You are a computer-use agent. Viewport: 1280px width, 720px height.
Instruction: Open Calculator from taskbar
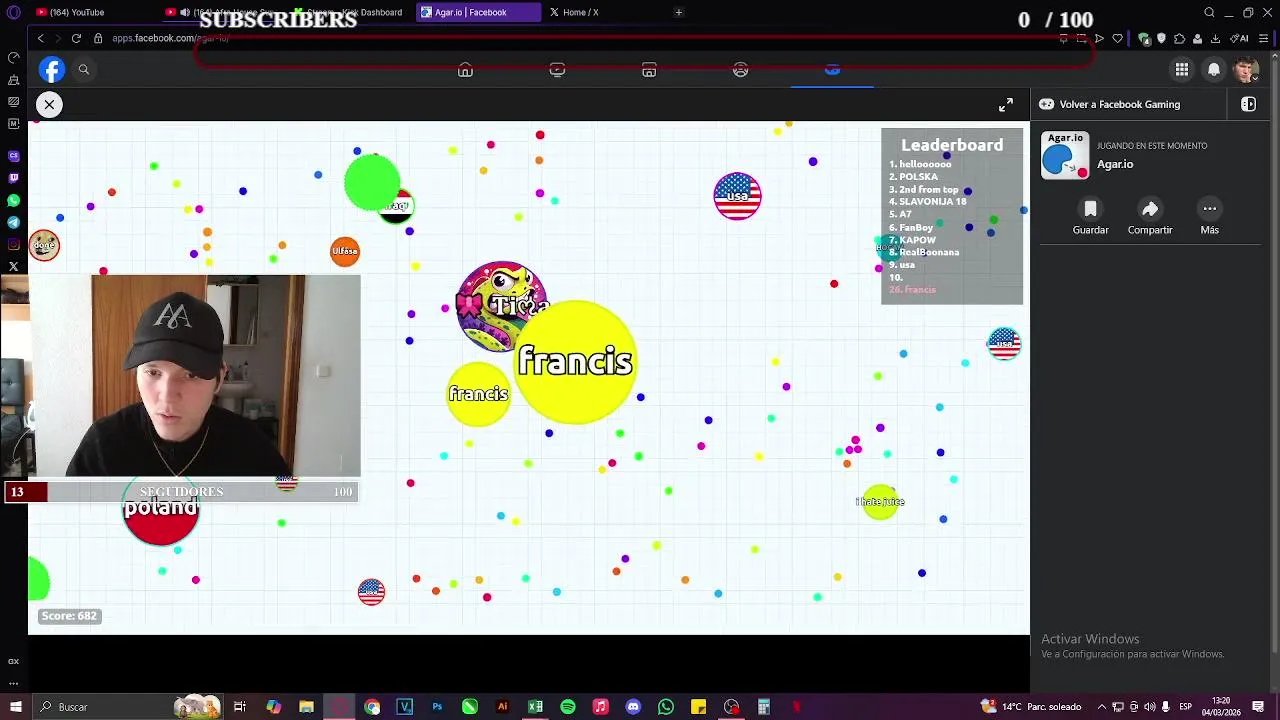coord(764,707)
